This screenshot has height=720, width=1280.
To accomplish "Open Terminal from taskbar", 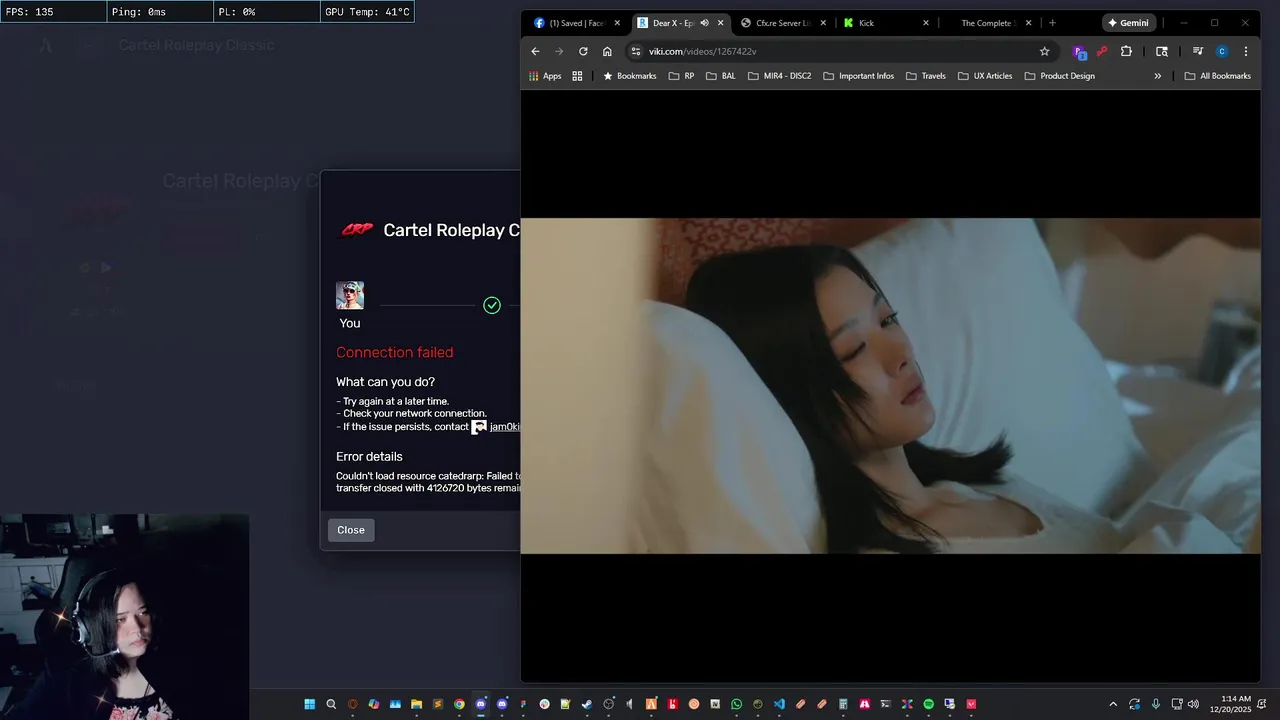I will (x=885, y=704).
